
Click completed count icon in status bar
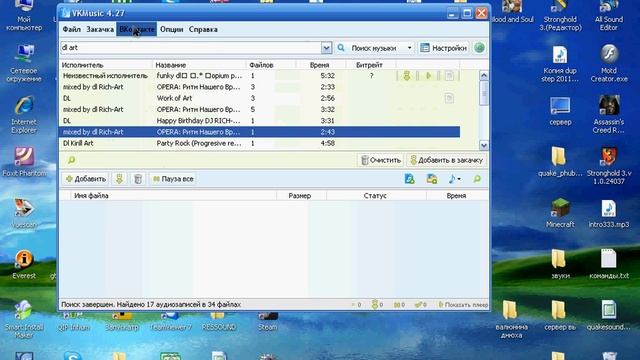(x=418, y=304)
